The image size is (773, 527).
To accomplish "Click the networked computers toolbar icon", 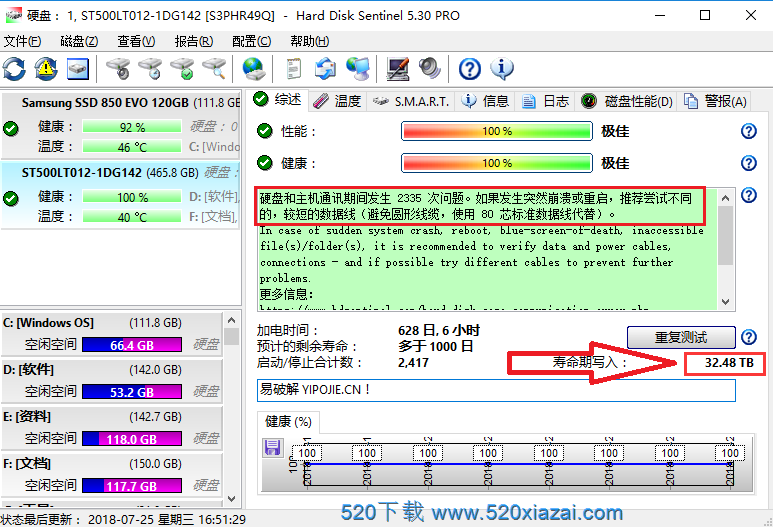I will tap(357, 69).
